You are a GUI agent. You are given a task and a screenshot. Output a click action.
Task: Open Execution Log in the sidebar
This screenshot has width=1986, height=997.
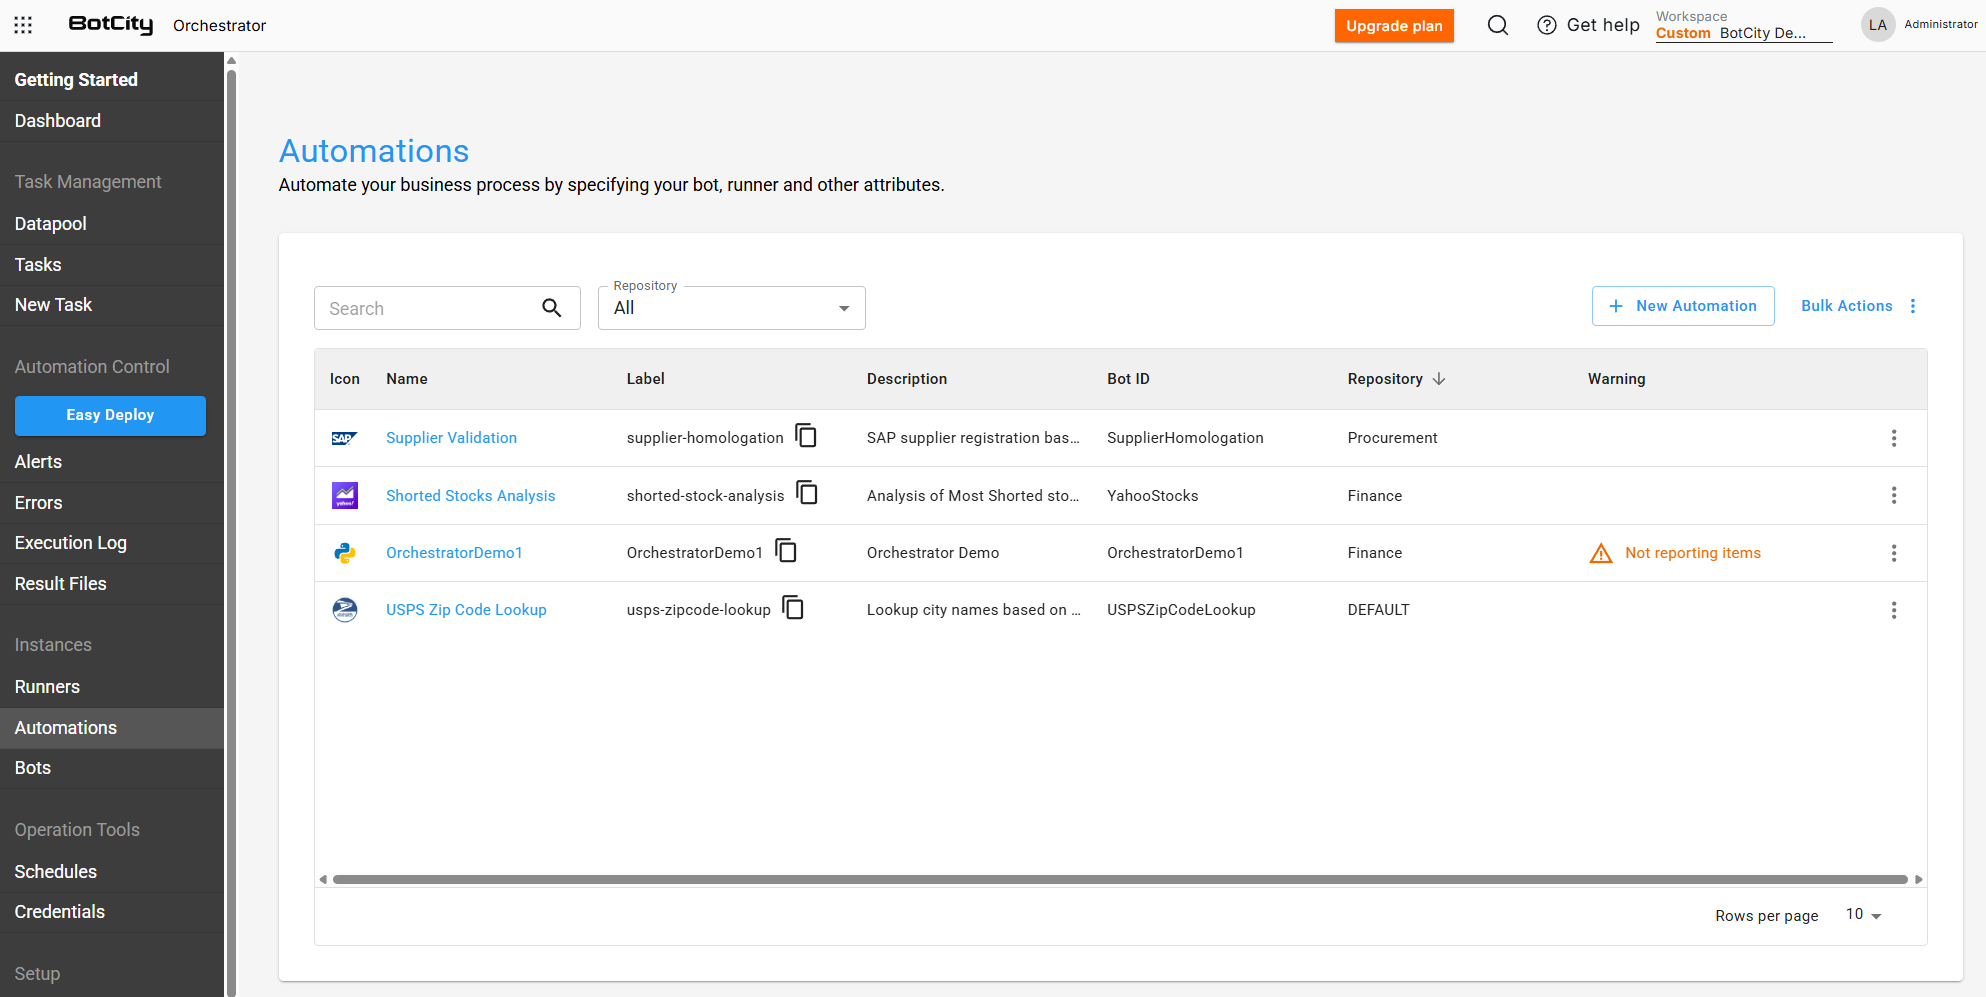[x=70, y=543]
